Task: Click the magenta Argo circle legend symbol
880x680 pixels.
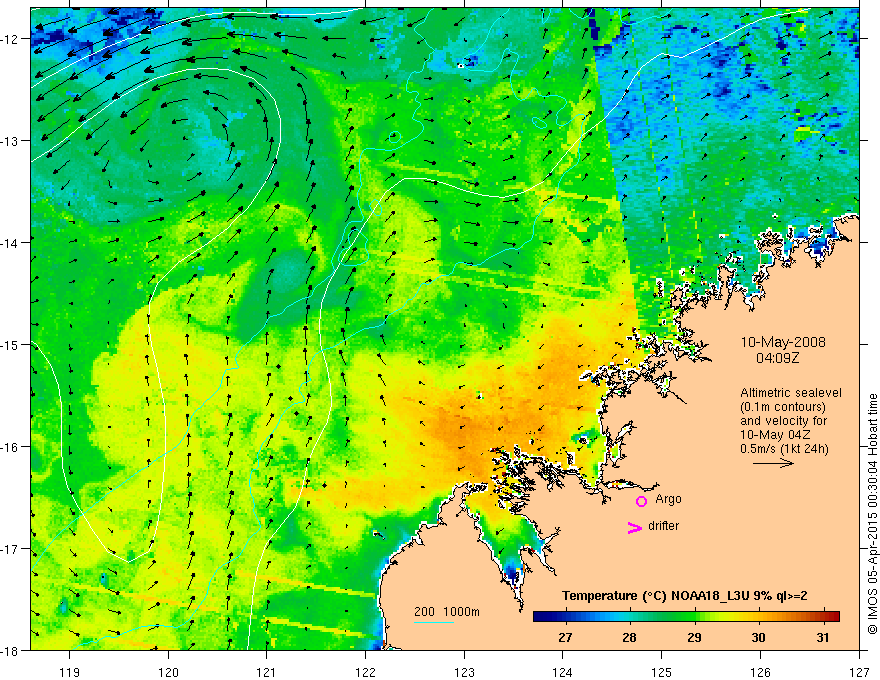Action: tap(641, 501)
